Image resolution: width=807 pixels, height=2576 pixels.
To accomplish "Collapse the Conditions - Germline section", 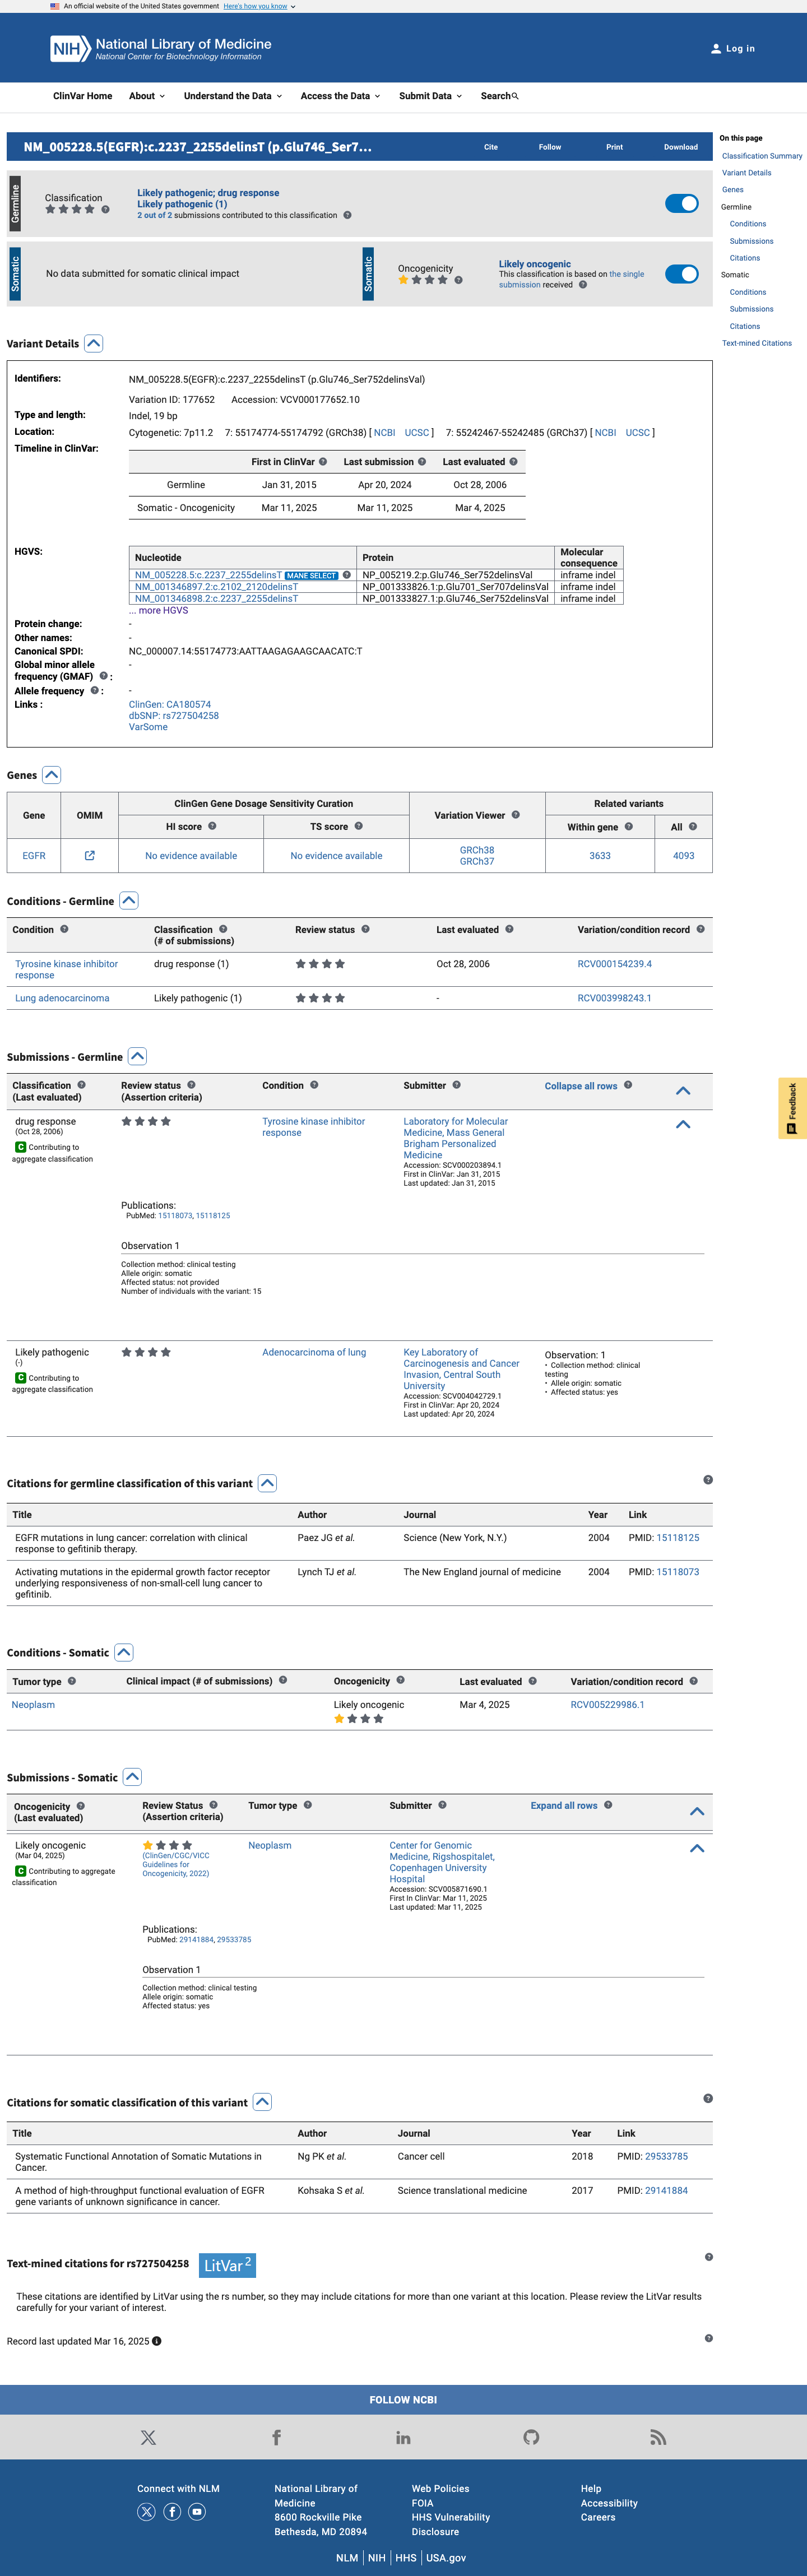I will [129, 901].
